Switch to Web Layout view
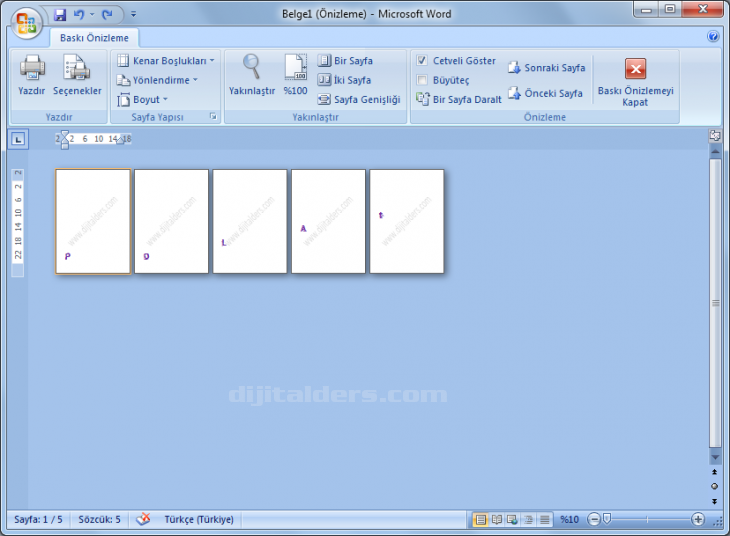Viewport: 730px width, 536px height. 513,520
